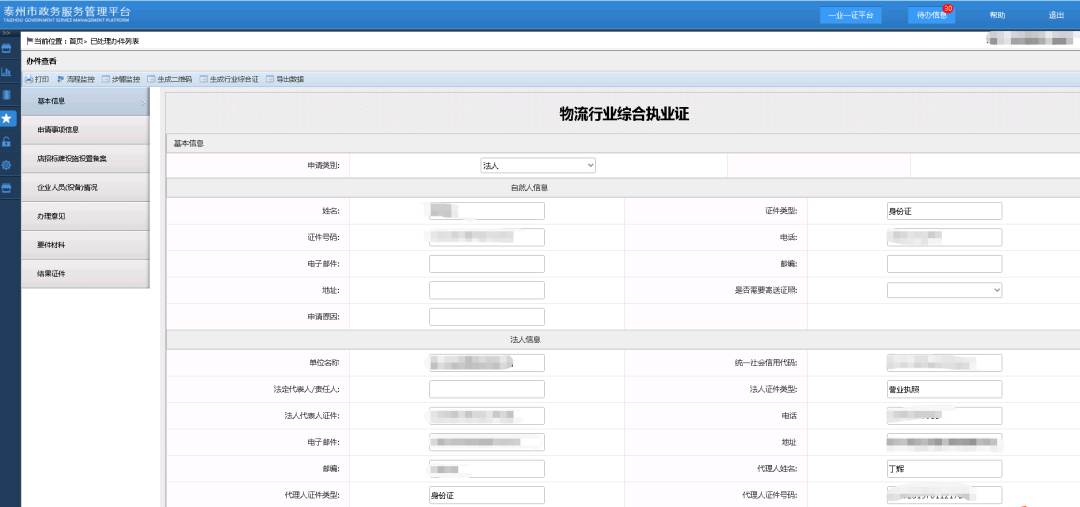Open the gear settings icon in sidebar

point(7,165)
